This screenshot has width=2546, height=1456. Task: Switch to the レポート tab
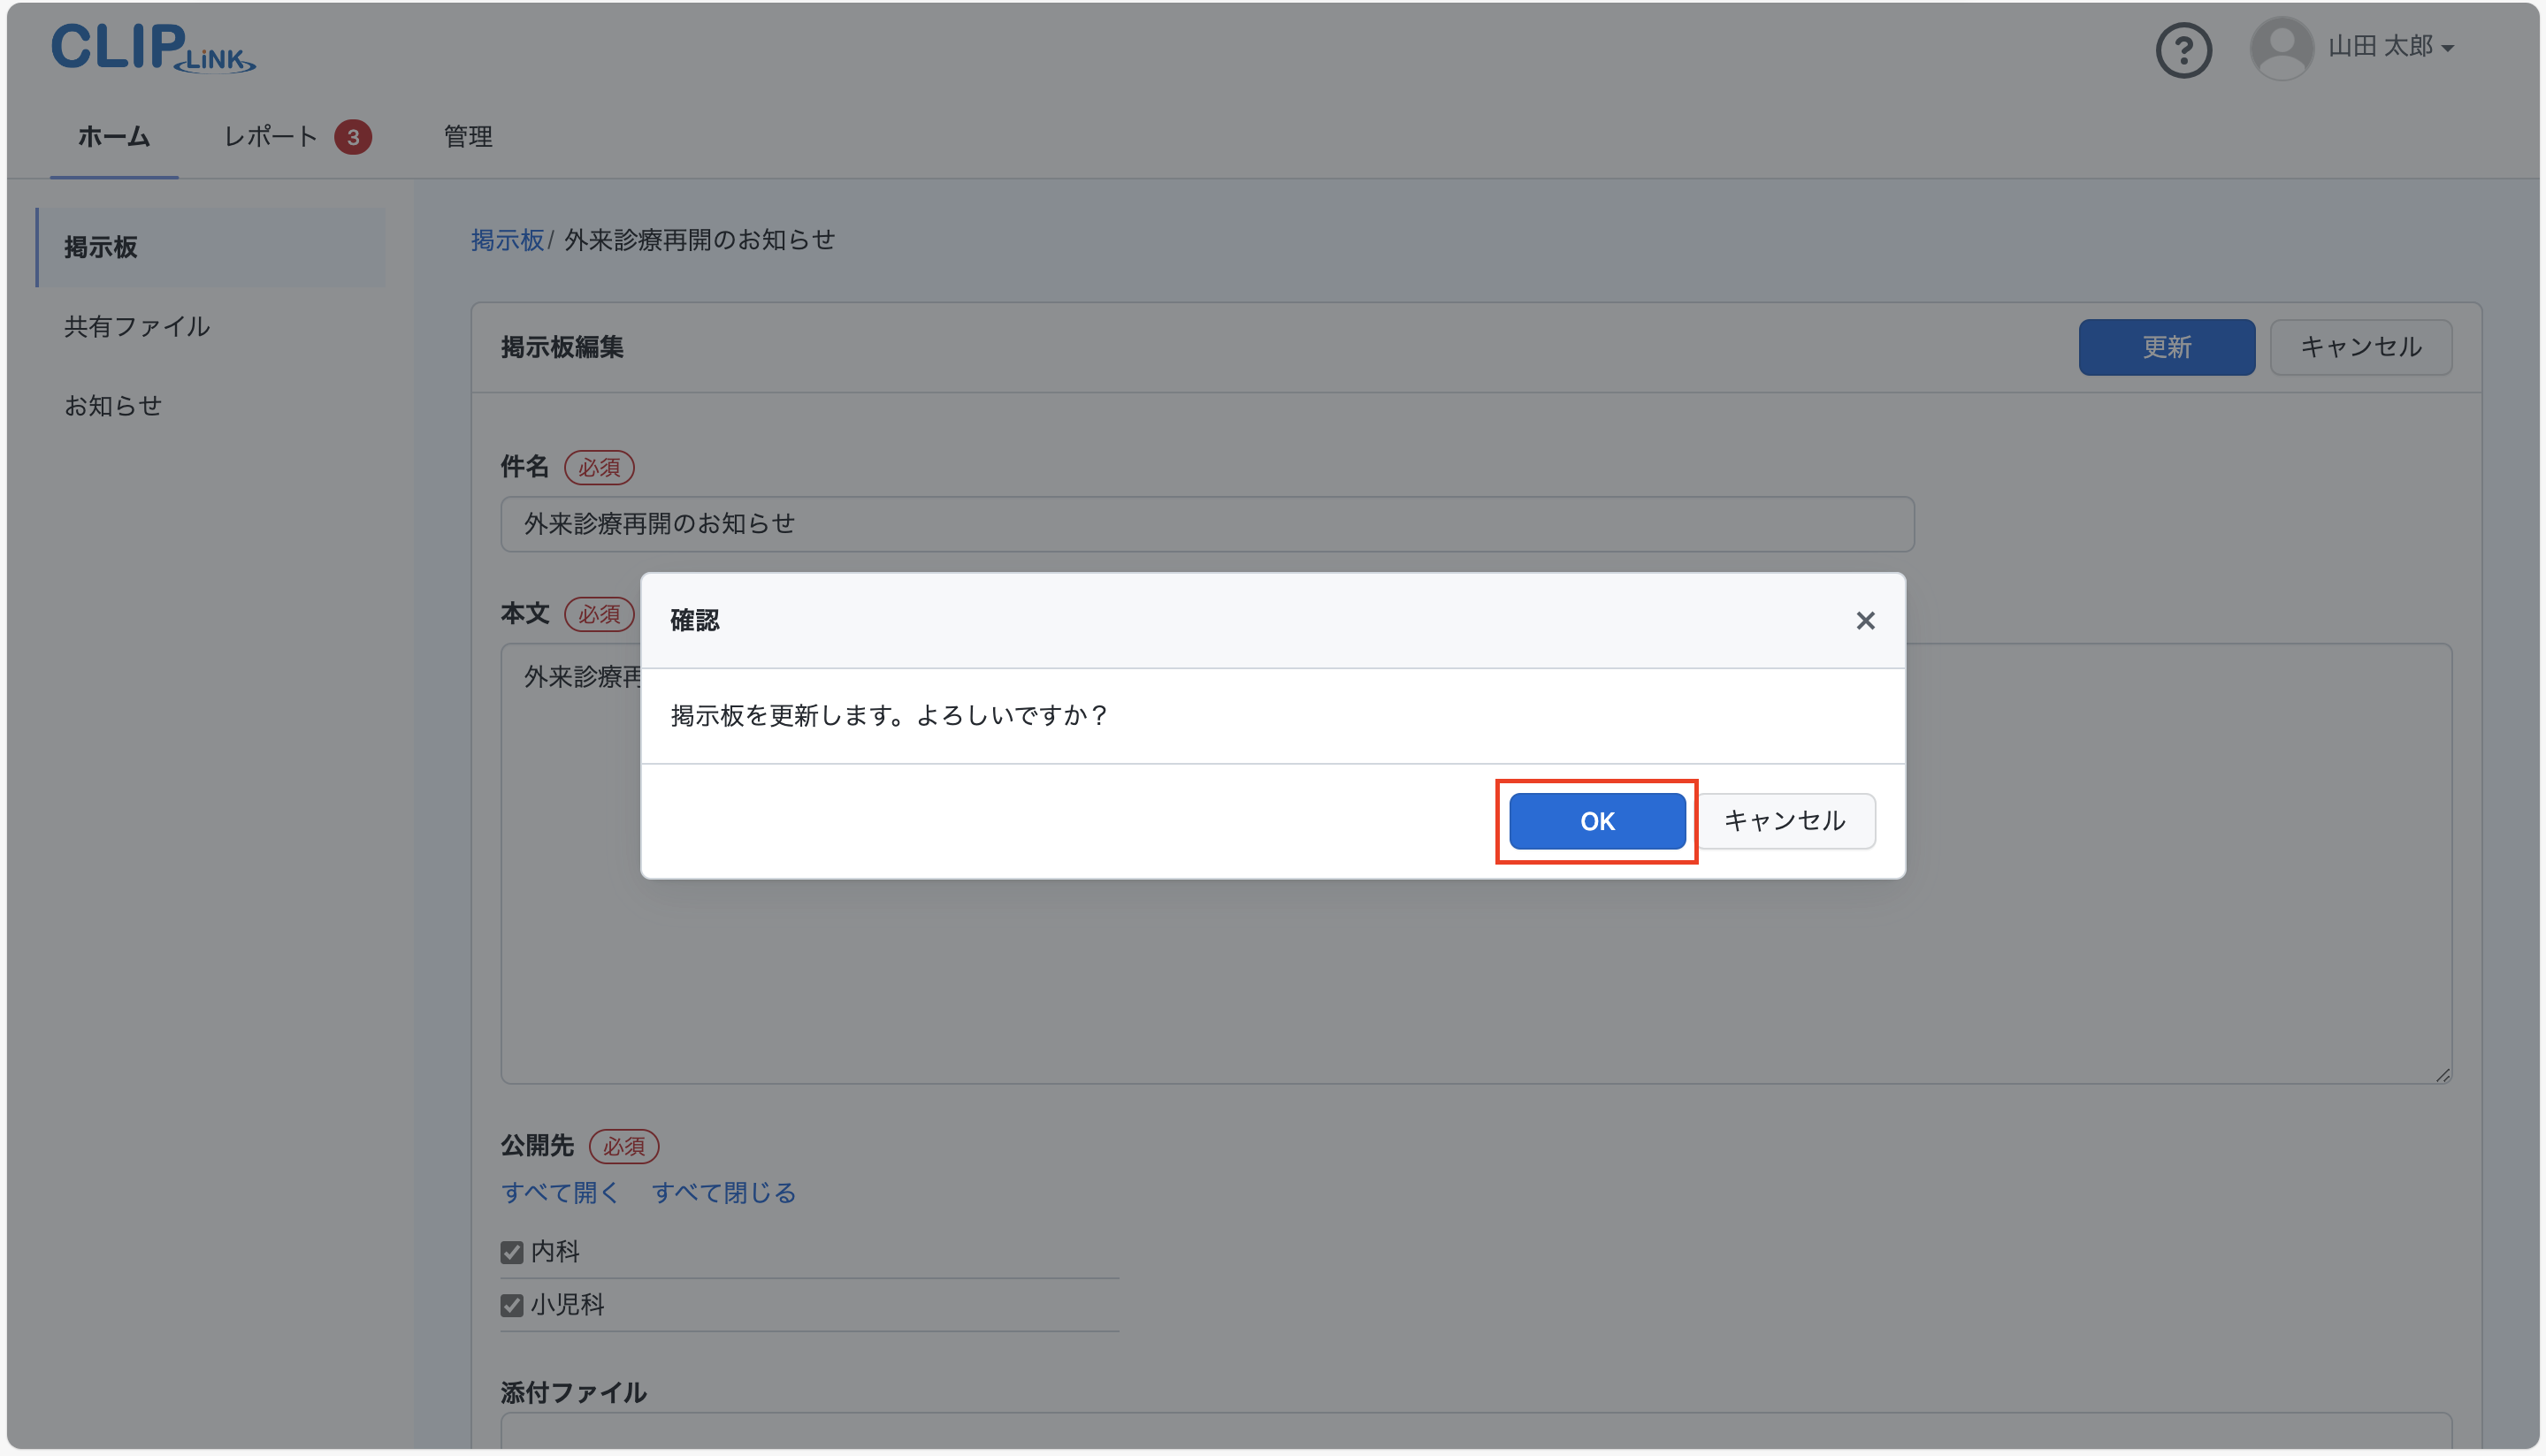[x=270, y=137]
